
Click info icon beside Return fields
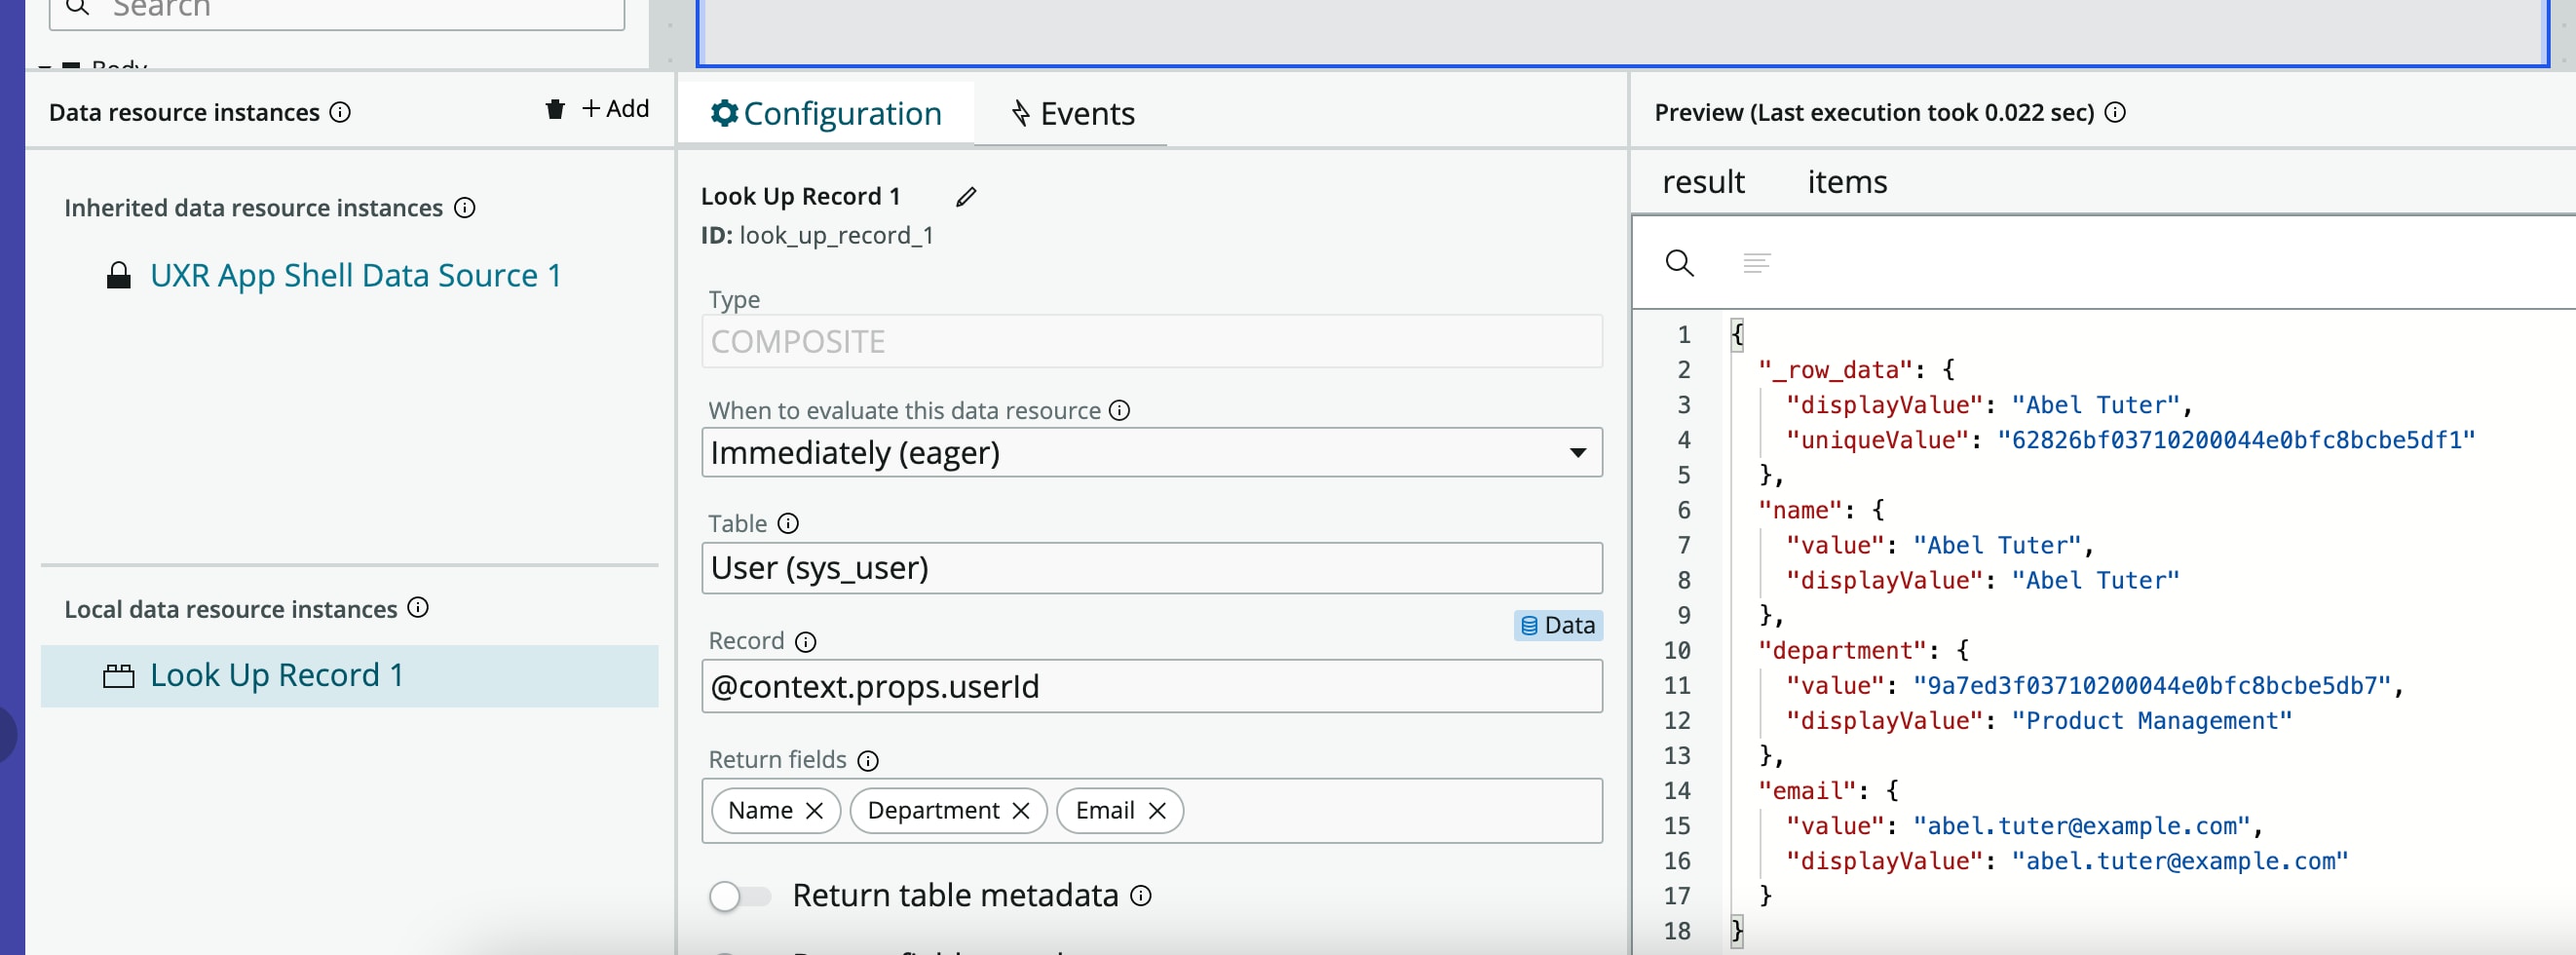(x=868, y=761)
